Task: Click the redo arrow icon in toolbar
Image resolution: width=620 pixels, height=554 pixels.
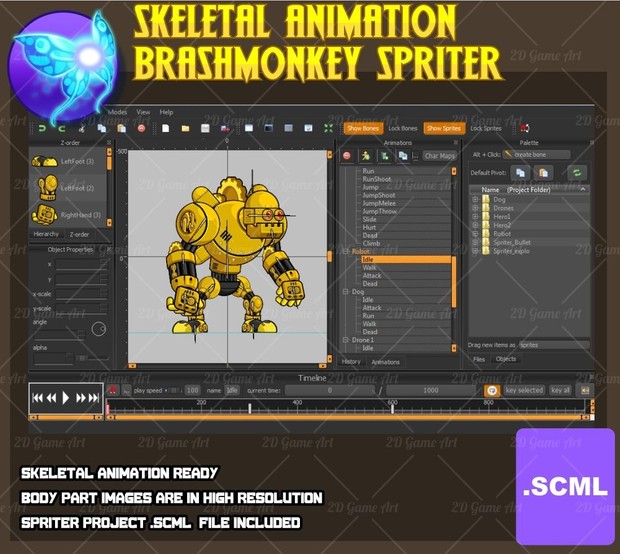Action: (x=62, y=129)
